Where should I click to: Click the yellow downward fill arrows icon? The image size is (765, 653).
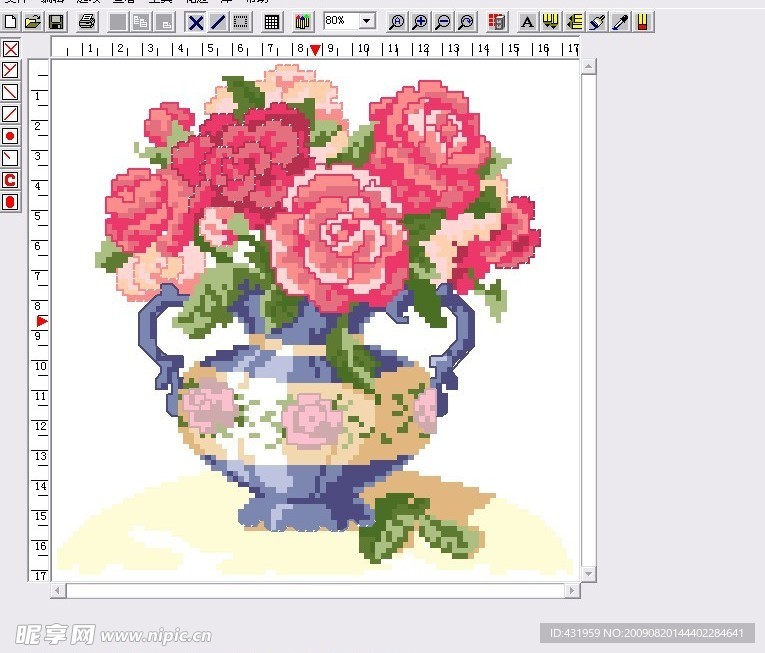point(551,22)
